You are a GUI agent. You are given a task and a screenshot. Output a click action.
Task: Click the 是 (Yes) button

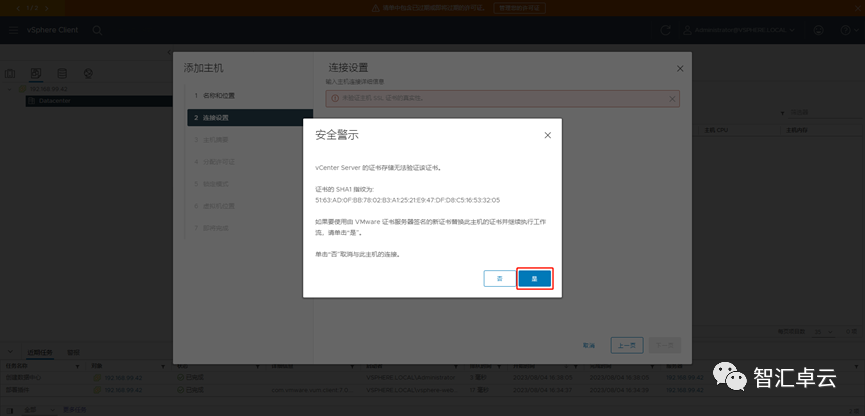point(534,279)
